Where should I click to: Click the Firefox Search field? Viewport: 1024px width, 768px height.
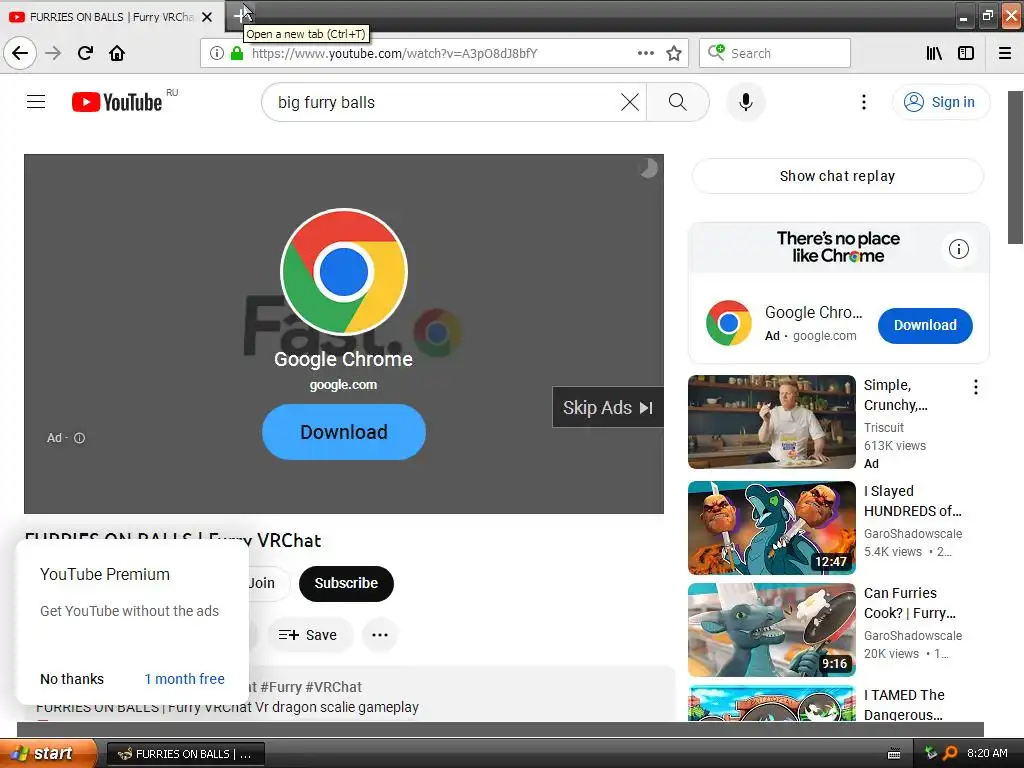point(775,53)
